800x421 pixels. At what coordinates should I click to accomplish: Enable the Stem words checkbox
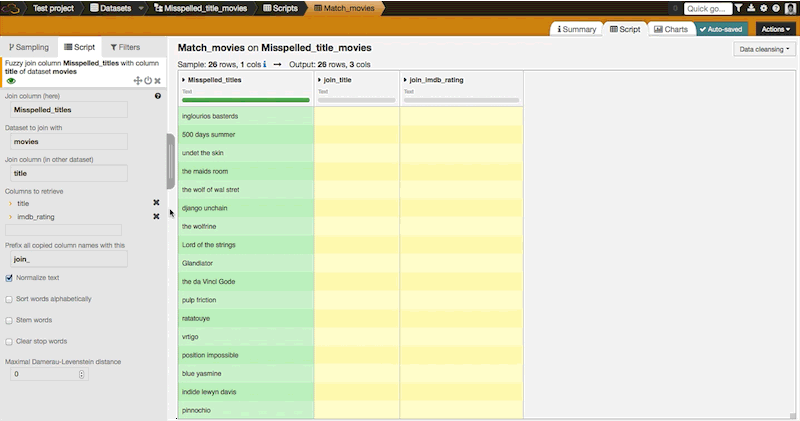[9, 320]
